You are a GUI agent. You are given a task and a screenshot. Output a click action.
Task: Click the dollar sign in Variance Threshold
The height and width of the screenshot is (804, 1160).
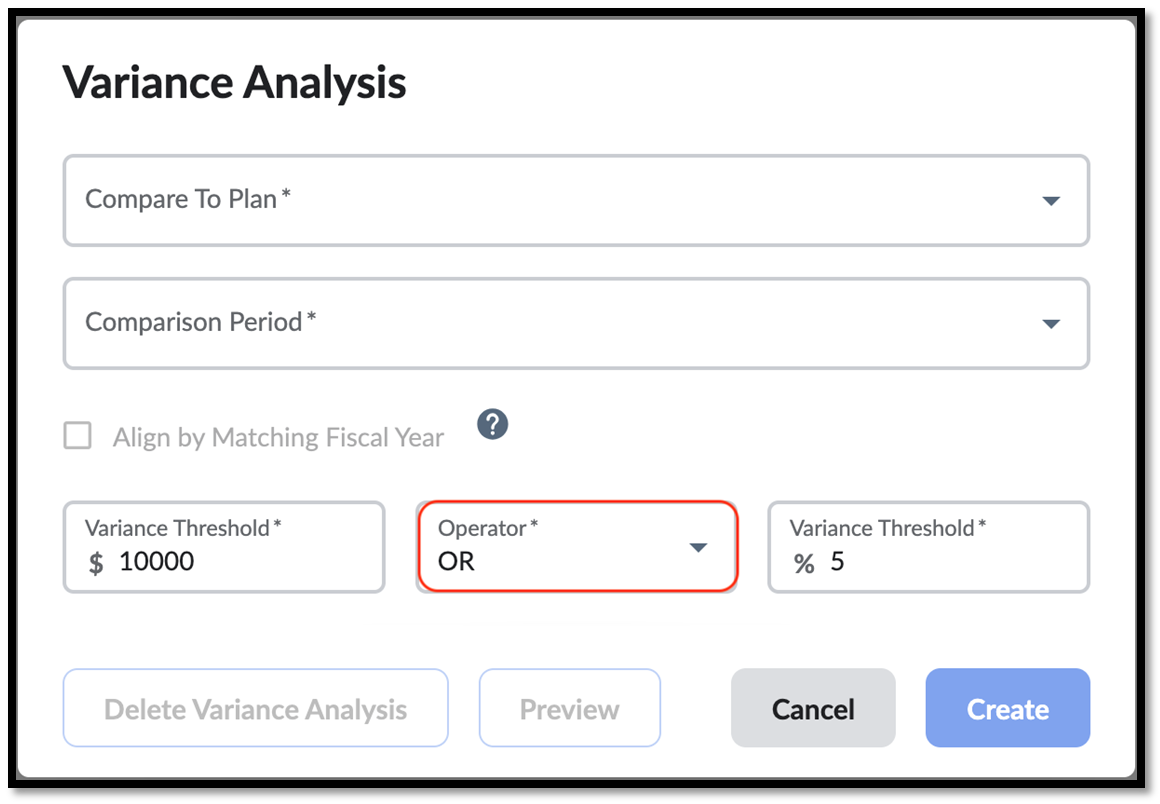[x=95, y=563]
